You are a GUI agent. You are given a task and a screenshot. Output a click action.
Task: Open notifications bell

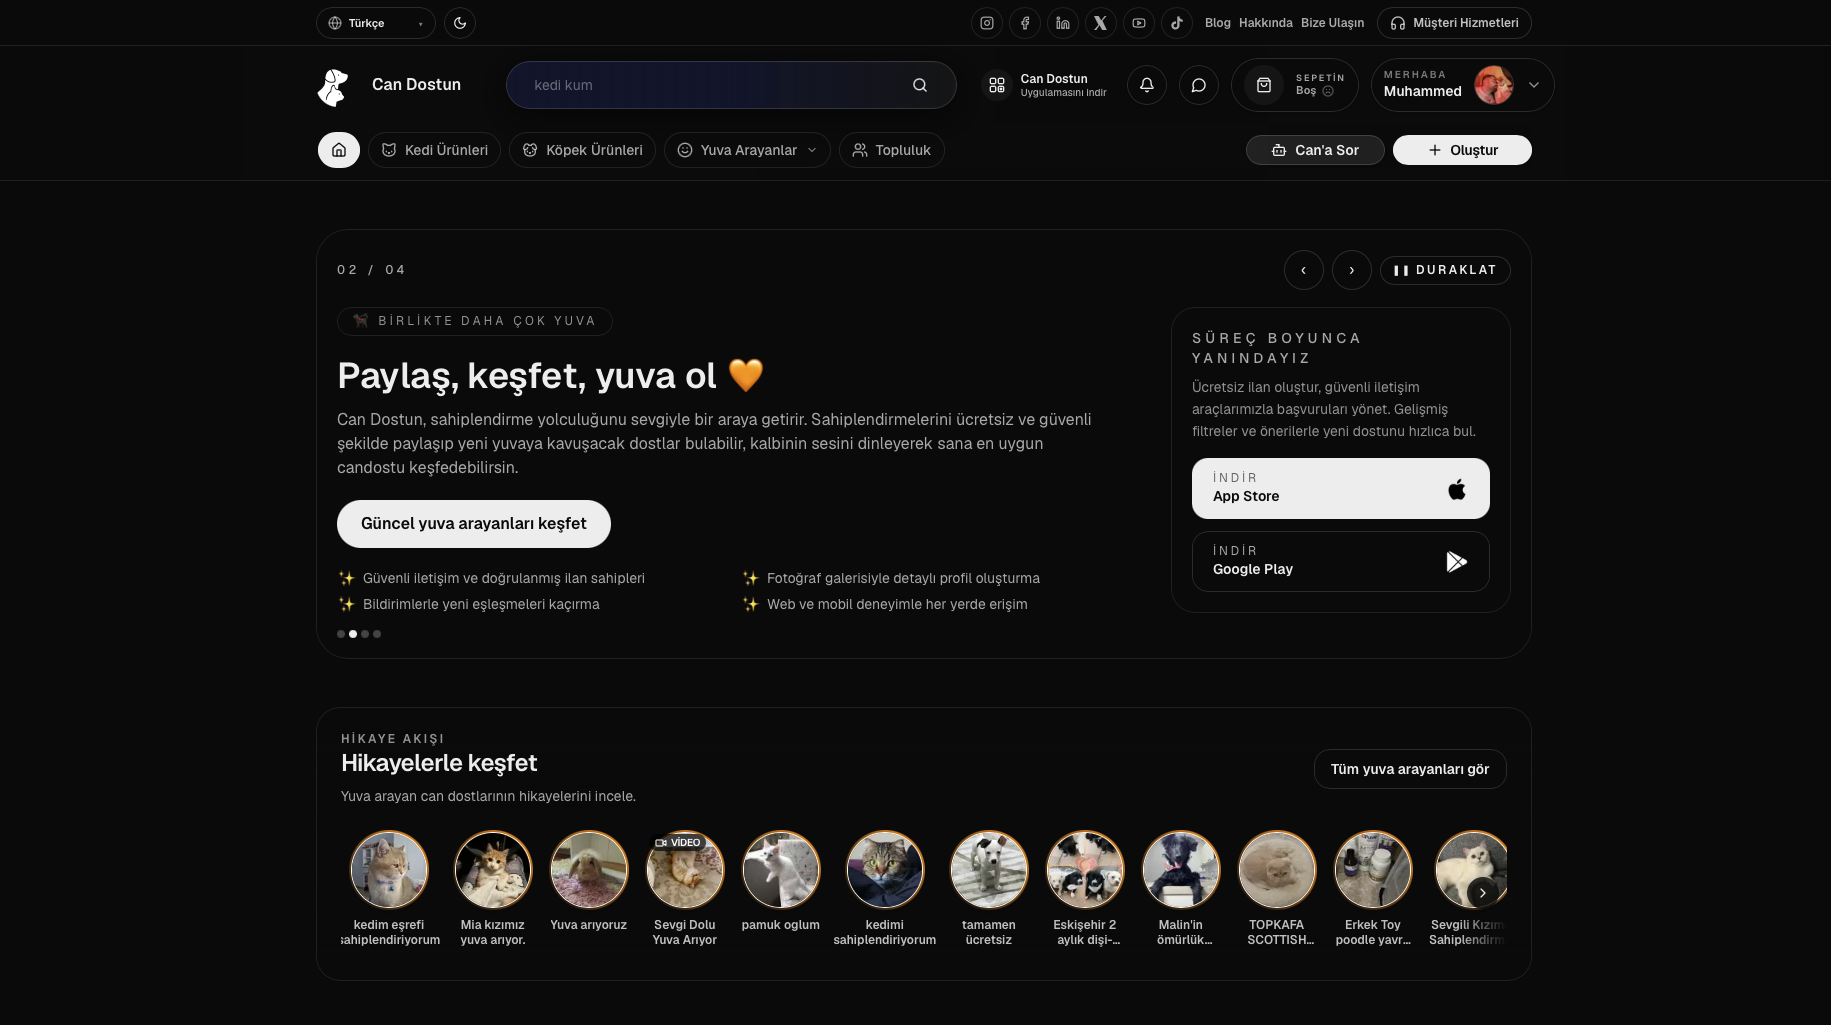(x=1146, y=85)
